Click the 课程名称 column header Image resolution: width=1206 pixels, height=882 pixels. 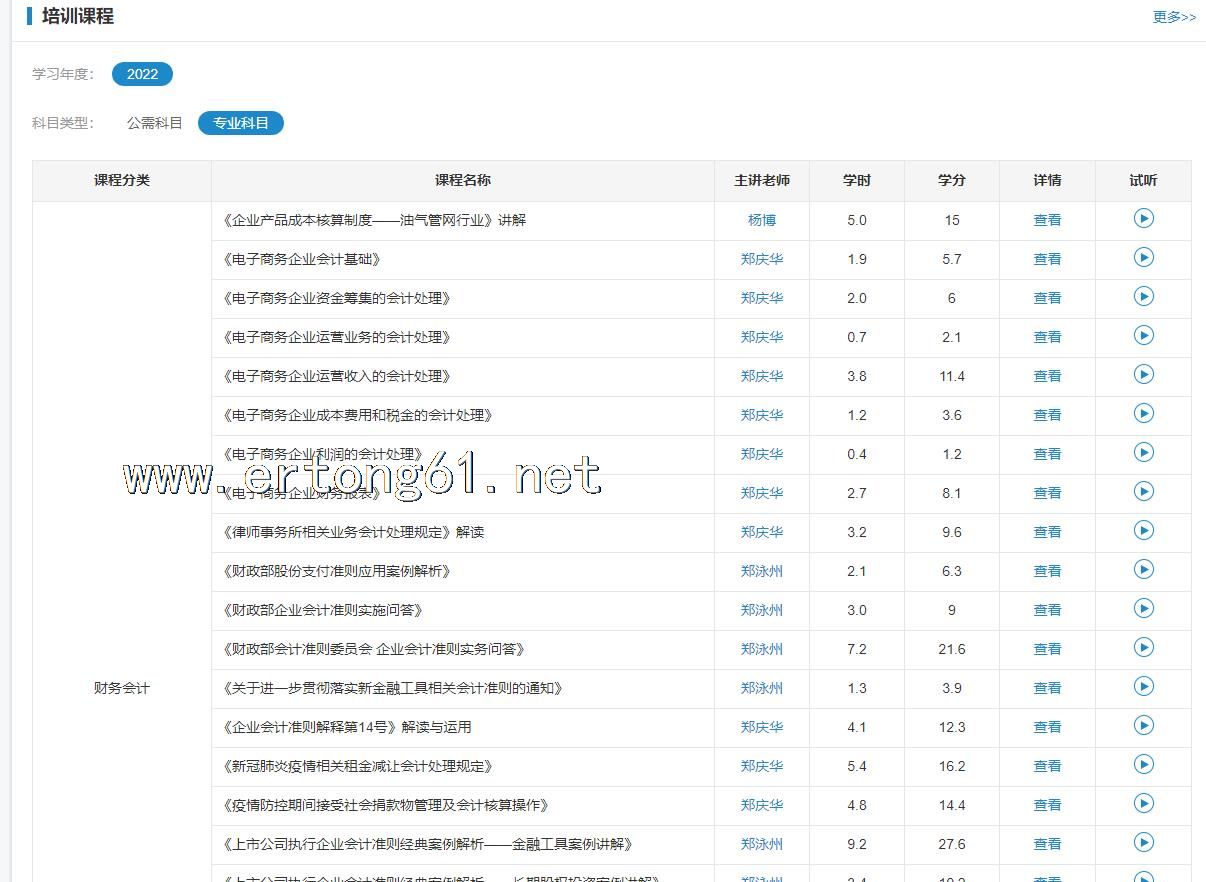463,180
